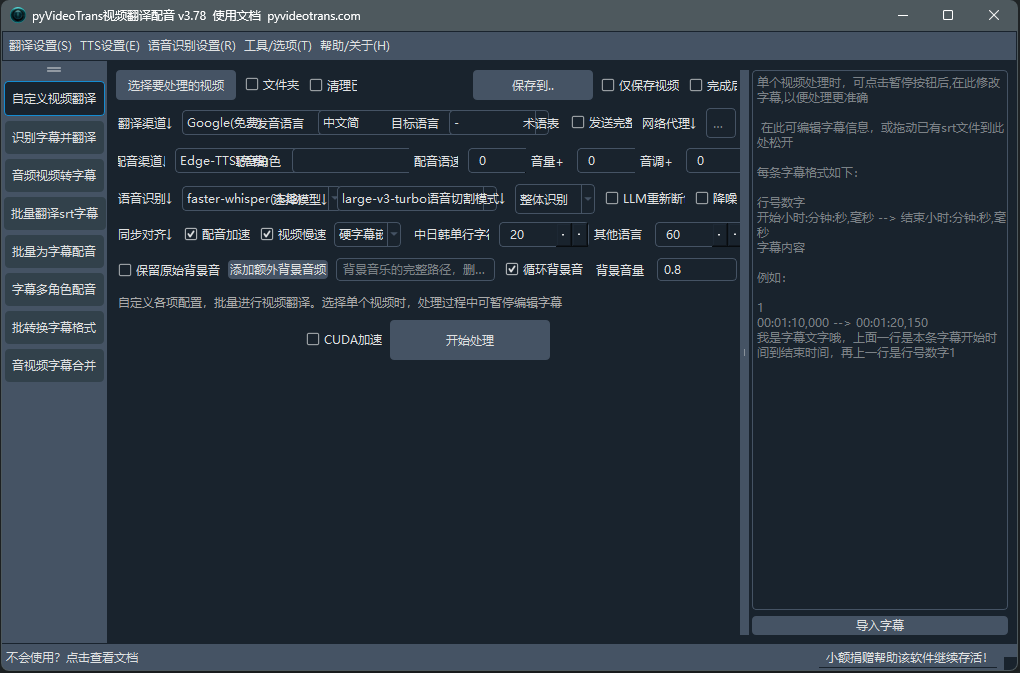
Task: Expand the 整体识别 recognition mode dropdown
Action: [x=586, y=199]
